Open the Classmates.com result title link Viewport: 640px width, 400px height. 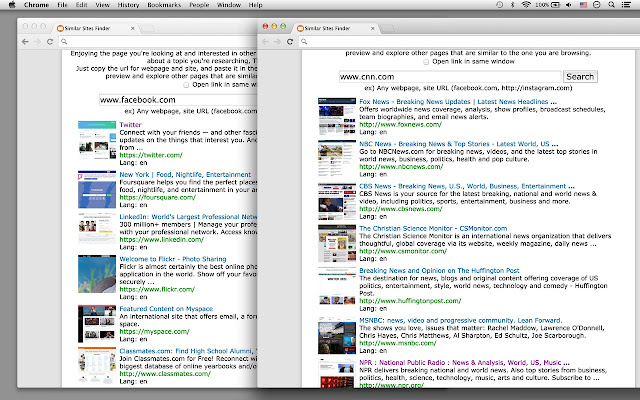tap(188, 351)
